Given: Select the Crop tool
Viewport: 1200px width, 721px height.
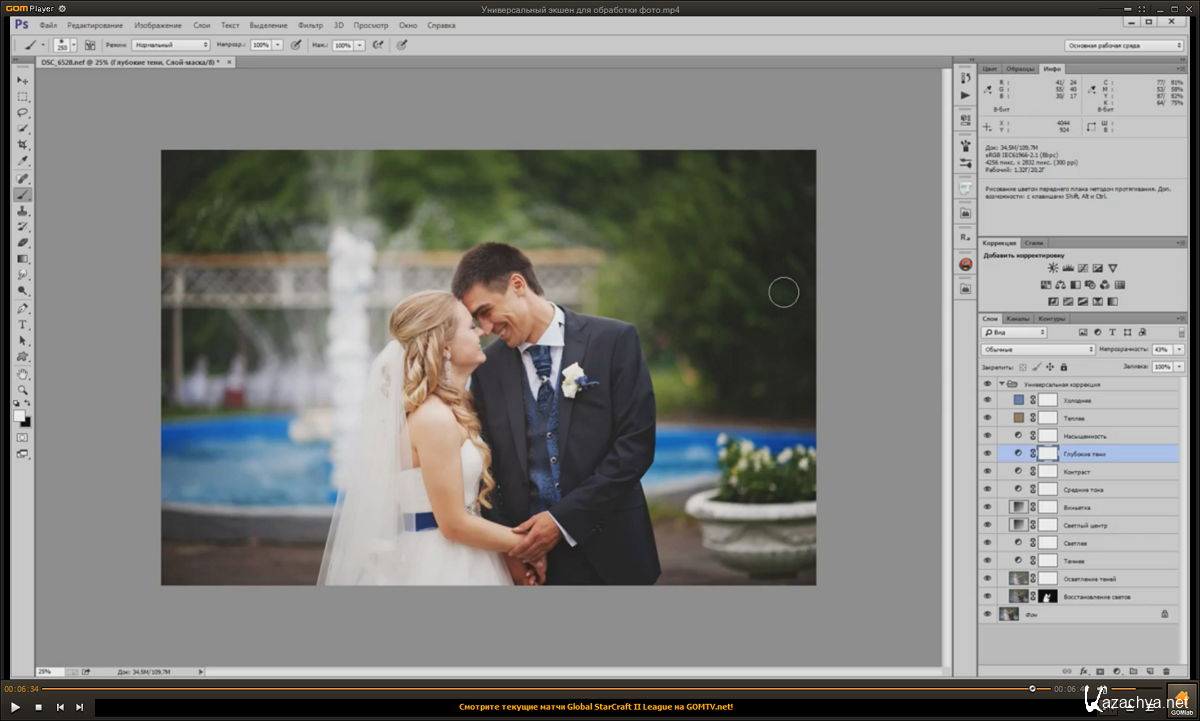Looking at the screenshot, I should [x=23, y=145].
